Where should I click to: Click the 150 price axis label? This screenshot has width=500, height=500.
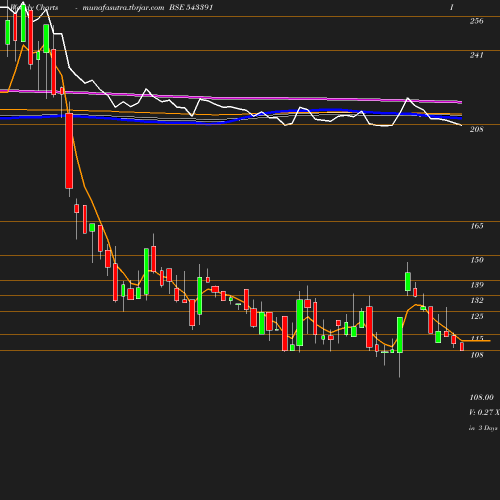click(x=477, y=260)
